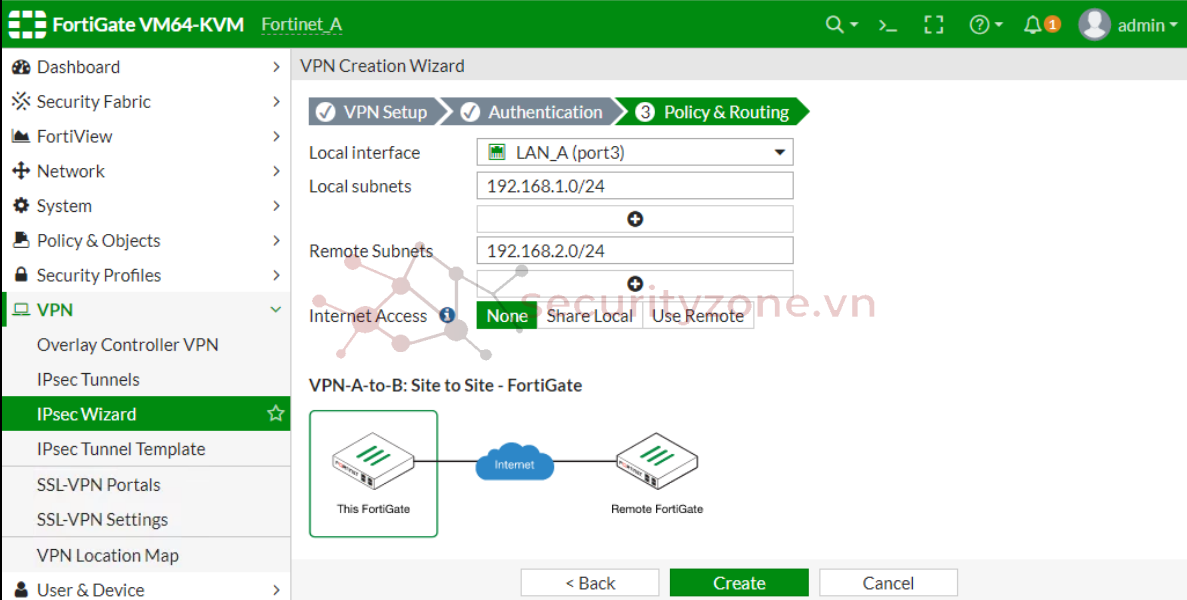Open the IPsec Wizard menu item
1187x600 pixels.
[147, 414]
